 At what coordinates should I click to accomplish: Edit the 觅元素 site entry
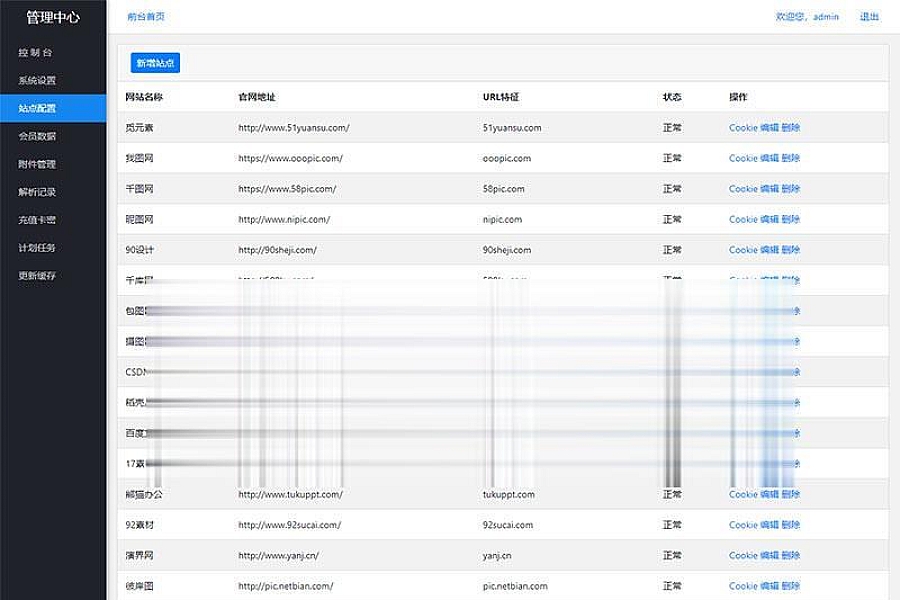click(x=769, y=127)
